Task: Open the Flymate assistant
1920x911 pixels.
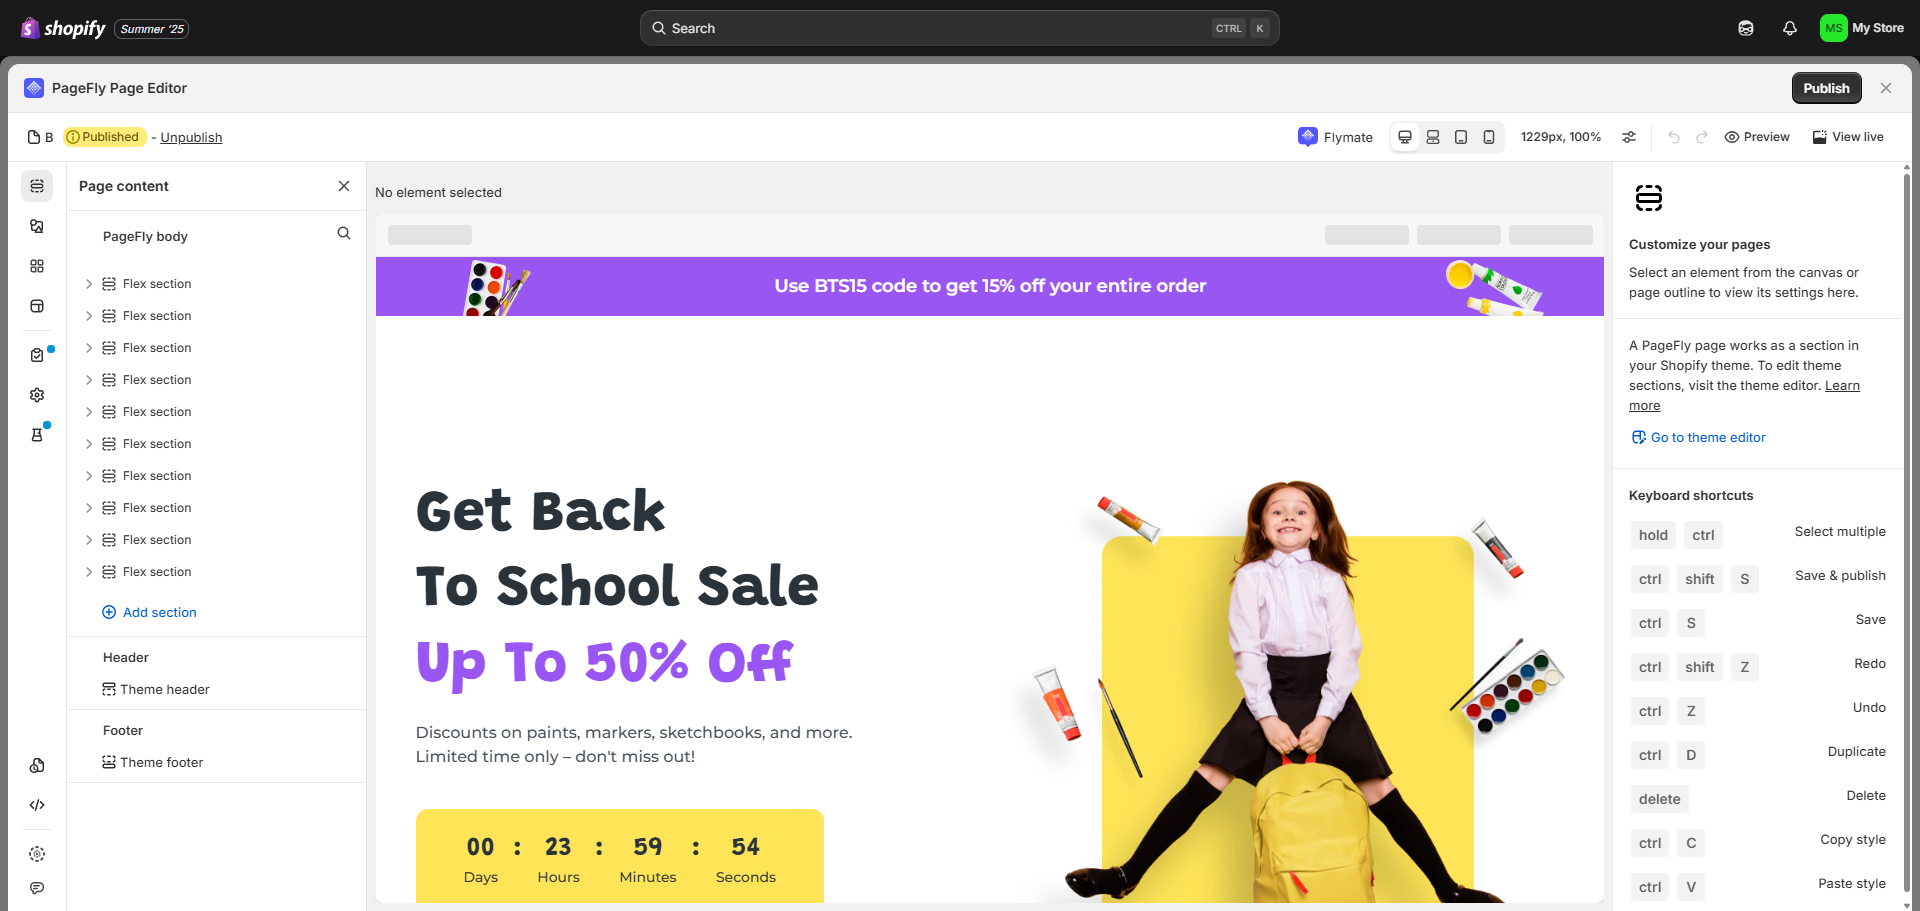Action: tap(1336, 137)
